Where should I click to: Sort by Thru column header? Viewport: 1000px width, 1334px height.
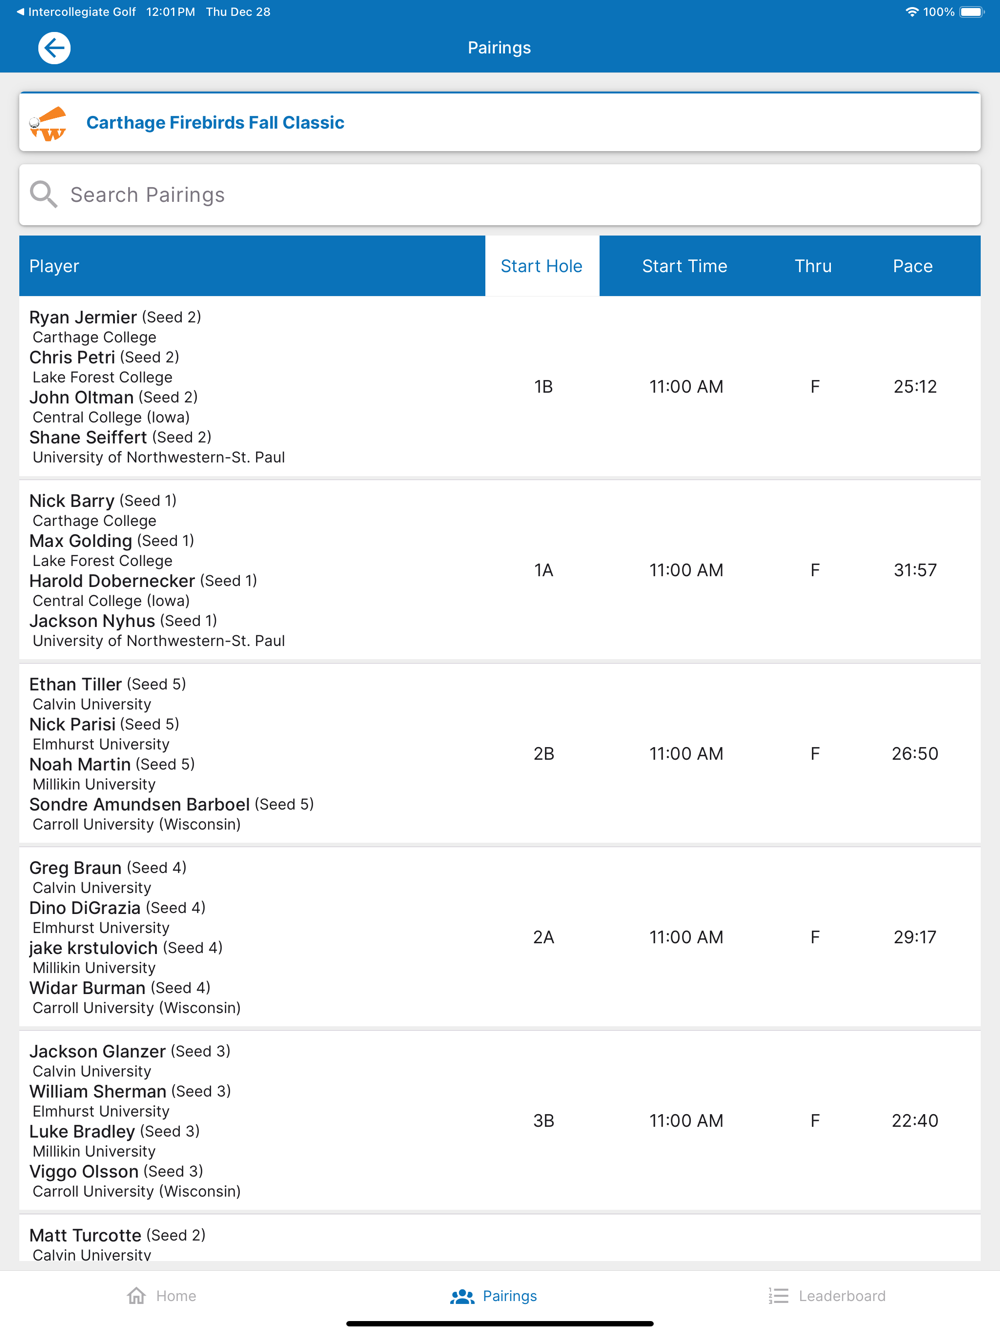pos(813,266)
